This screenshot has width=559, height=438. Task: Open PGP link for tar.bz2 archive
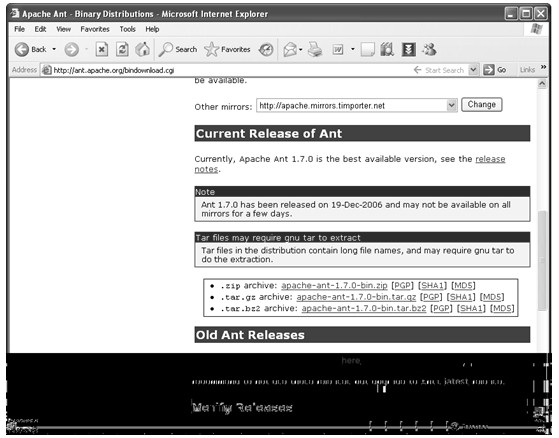click(x=441, y=309)
